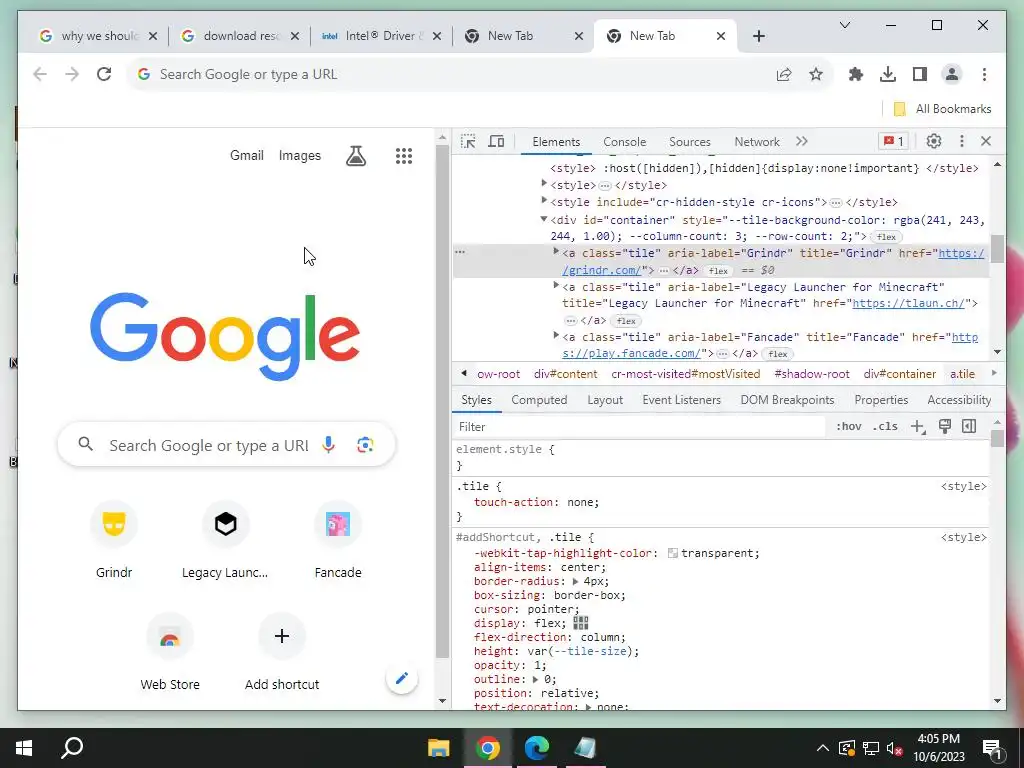Toggle CSS rendering emulations brush icon
1024x768 pixels.
pyautogui.click(x=944, y=426)
